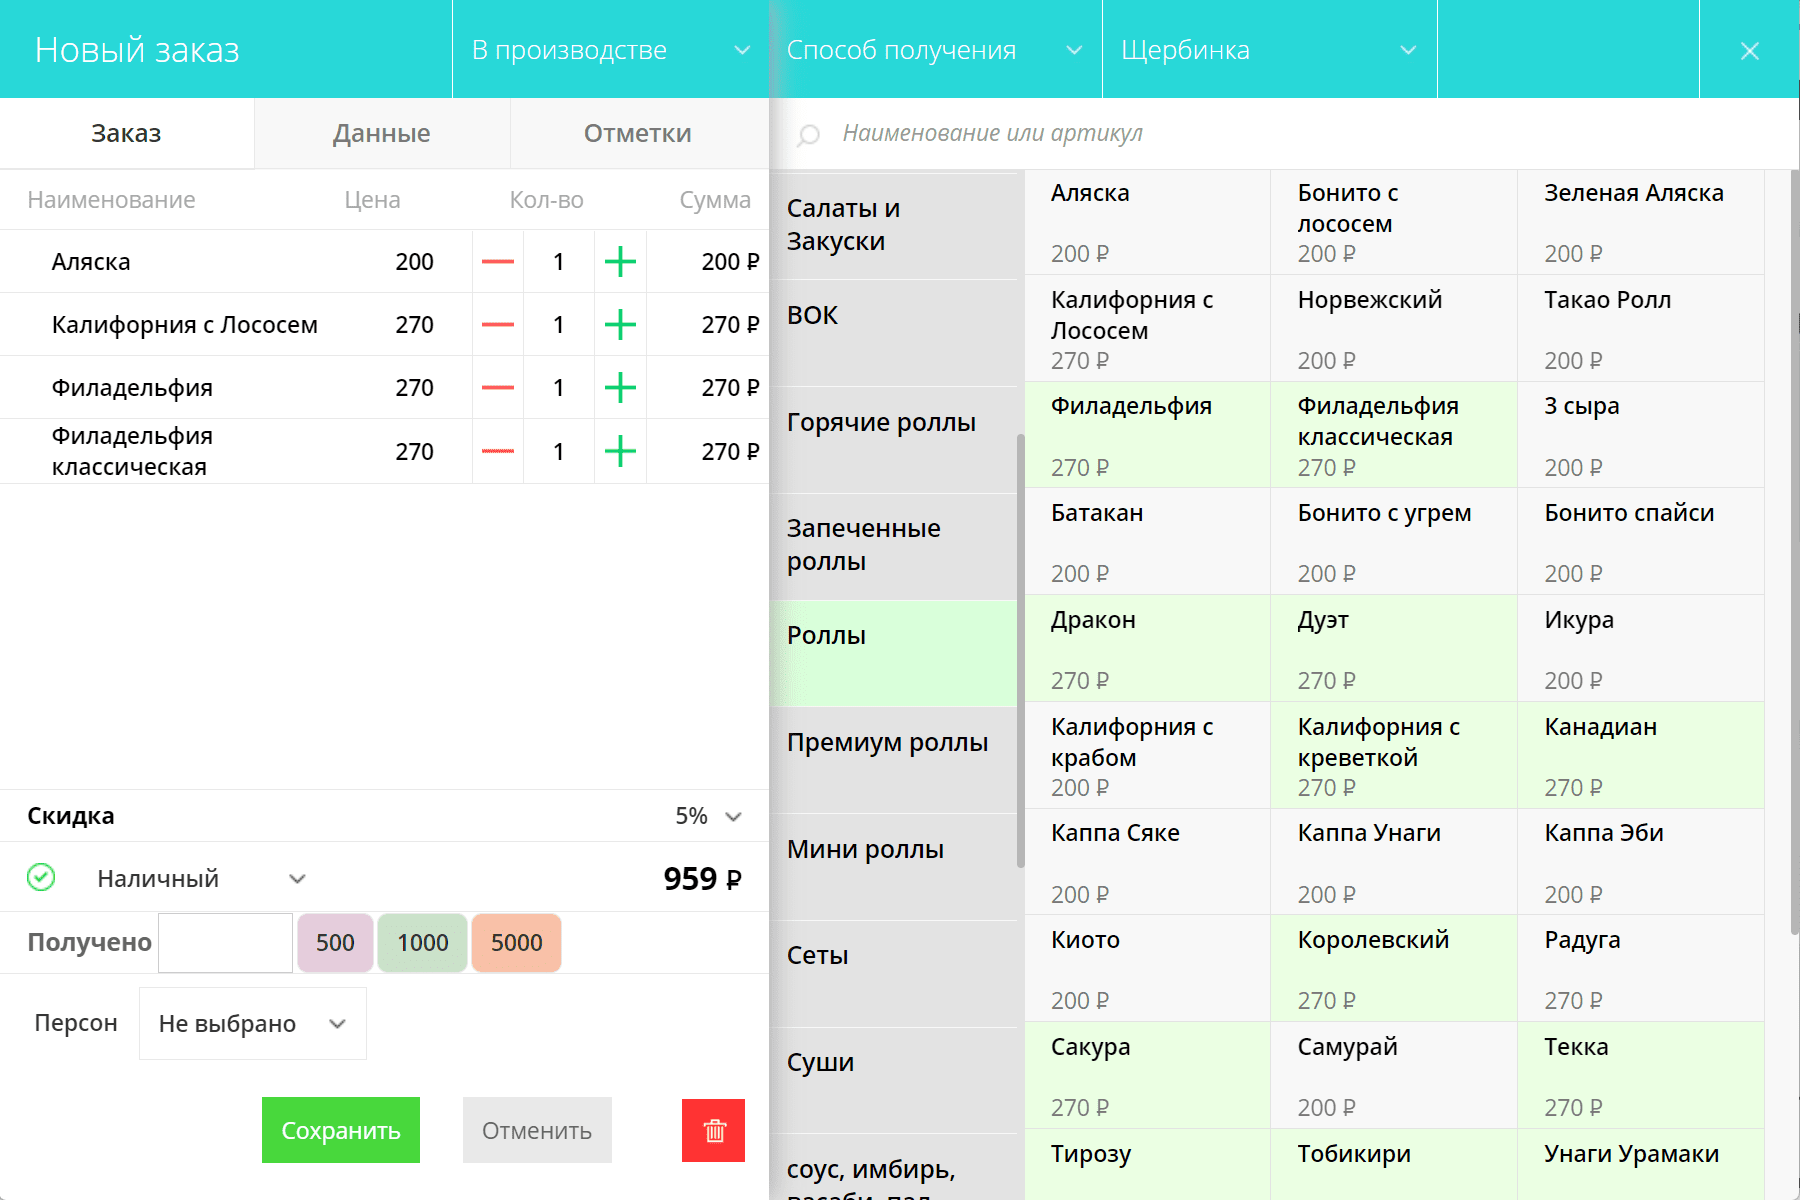
Task: Add Дракон product tile
Action: [x=1147, y=648]
